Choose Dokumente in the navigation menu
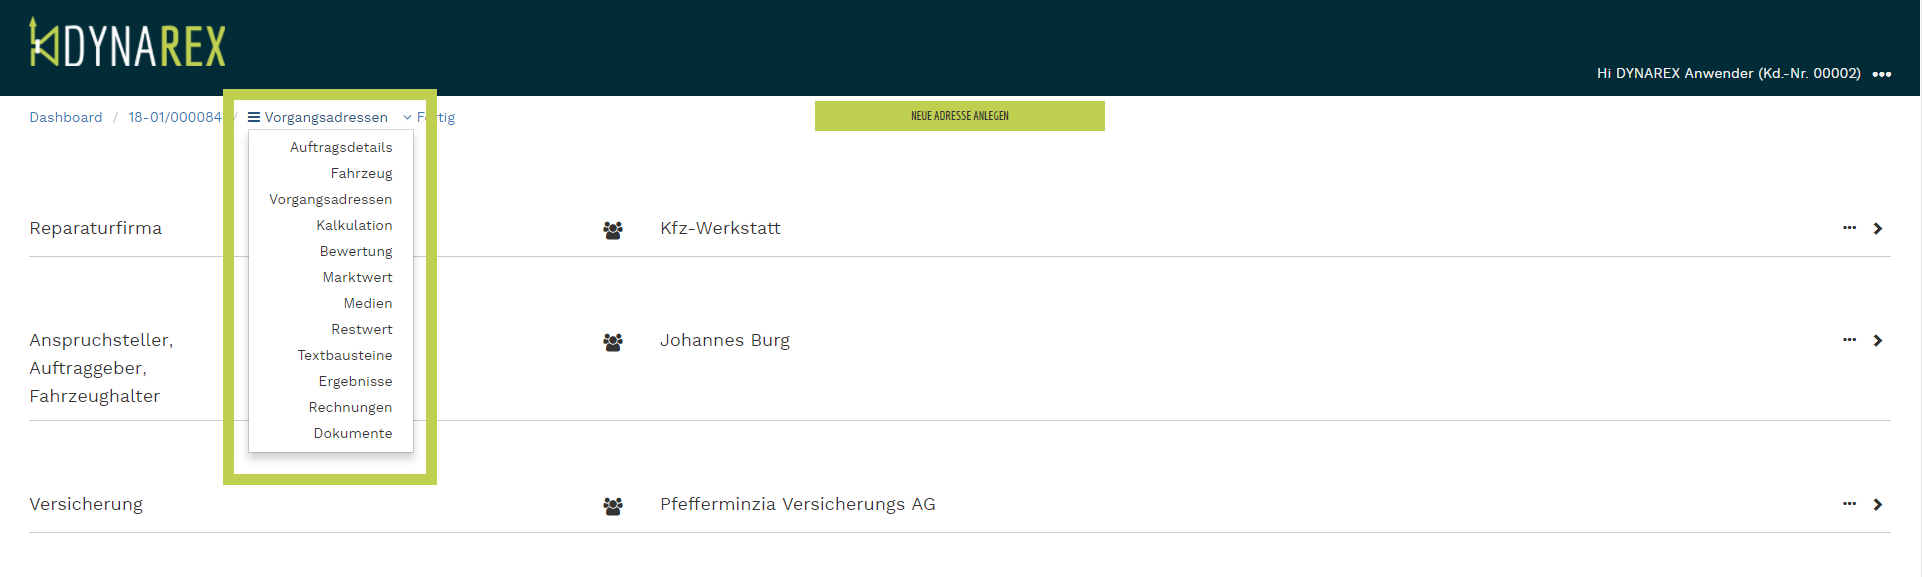Screen dimensions: 1922x577 (x=353, y=433)
